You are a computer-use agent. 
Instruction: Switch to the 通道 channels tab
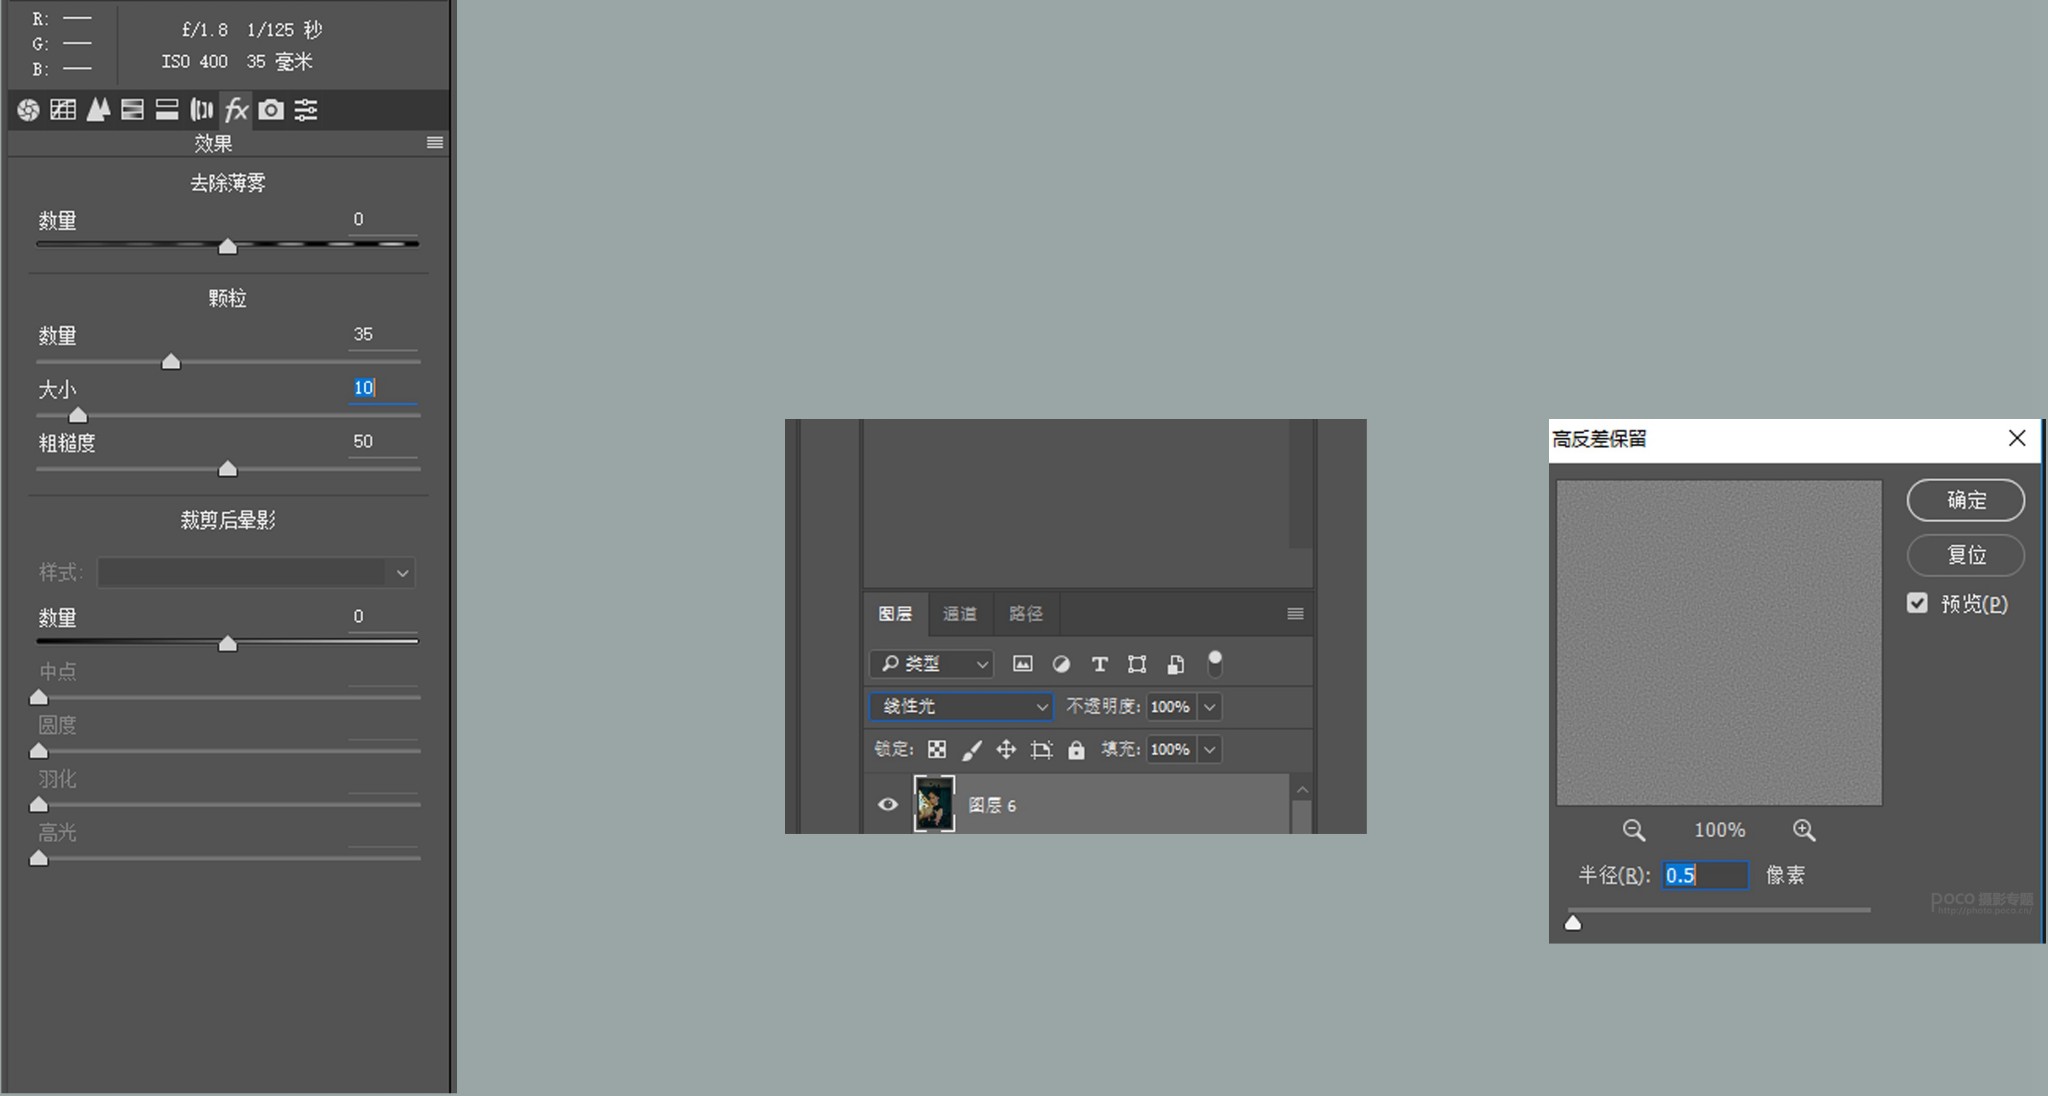tap(959, 614)
